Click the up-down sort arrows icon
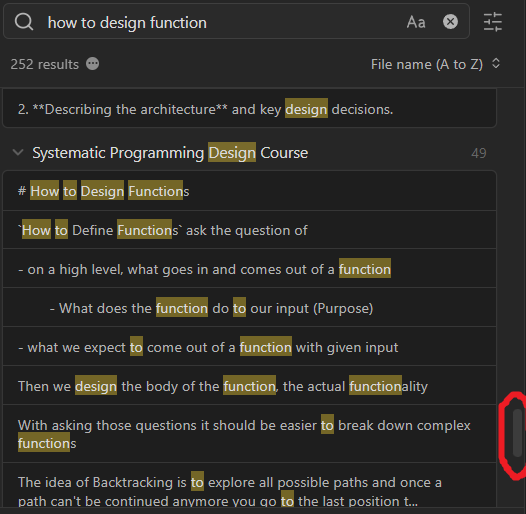 [x=496, y=63]
